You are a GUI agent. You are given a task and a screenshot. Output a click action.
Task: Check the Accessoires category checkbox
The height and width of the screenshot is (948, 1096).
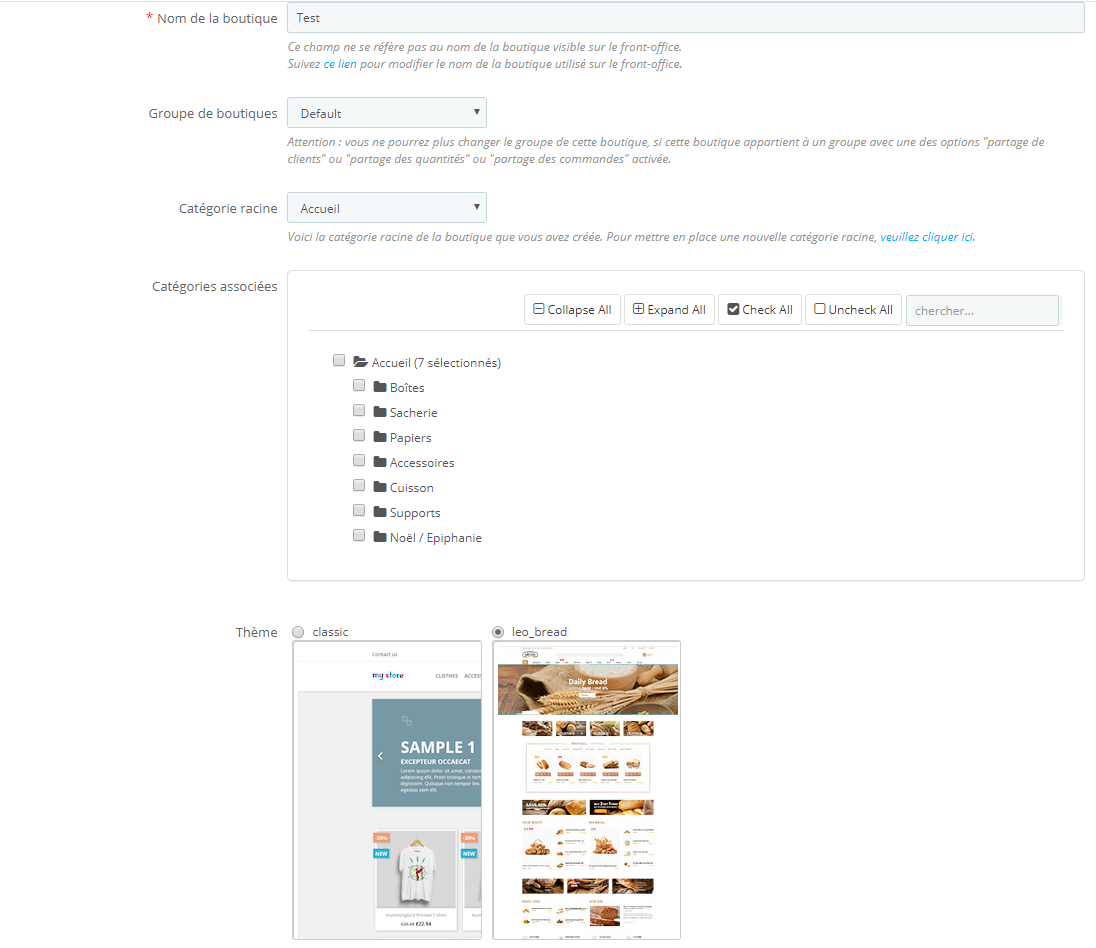[359, 460]
